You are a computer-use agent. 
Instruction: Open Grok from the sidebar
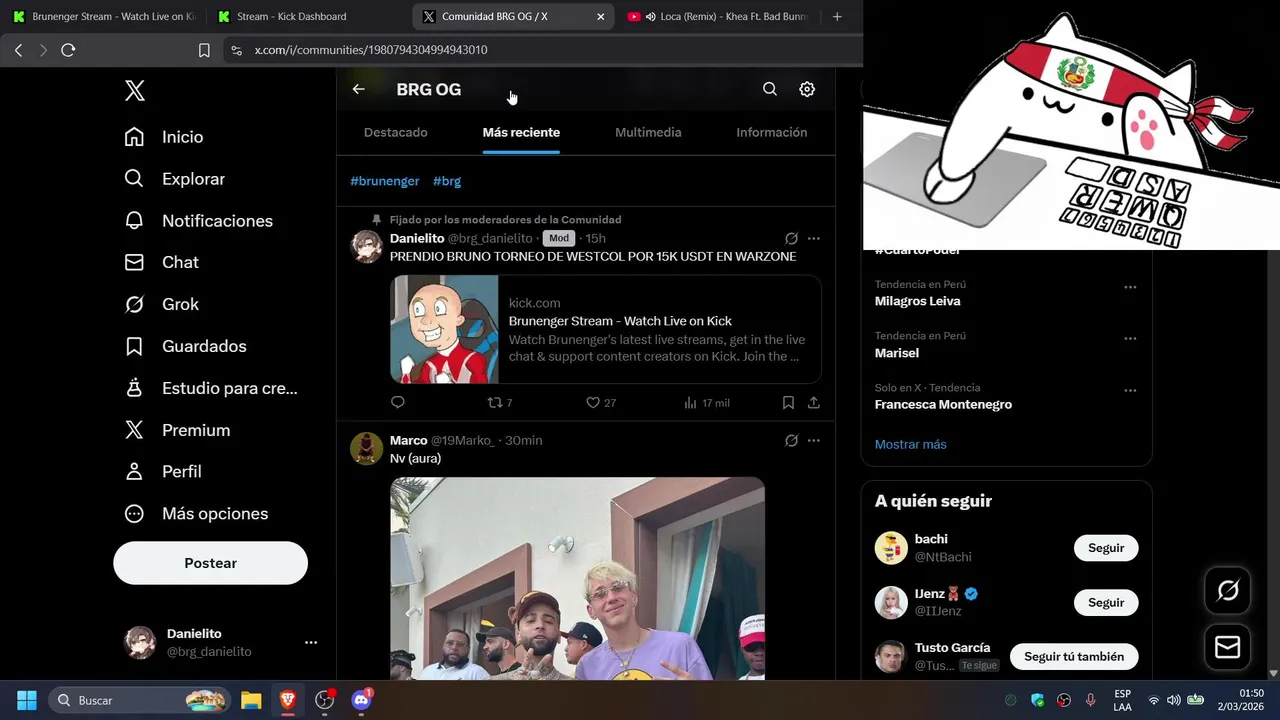pos(161,304)
